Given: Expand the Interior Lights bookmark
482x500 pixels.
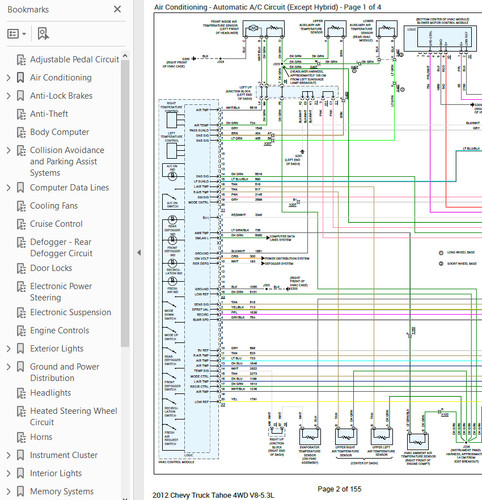Looking at the screenshot, I should coord(9,473).
